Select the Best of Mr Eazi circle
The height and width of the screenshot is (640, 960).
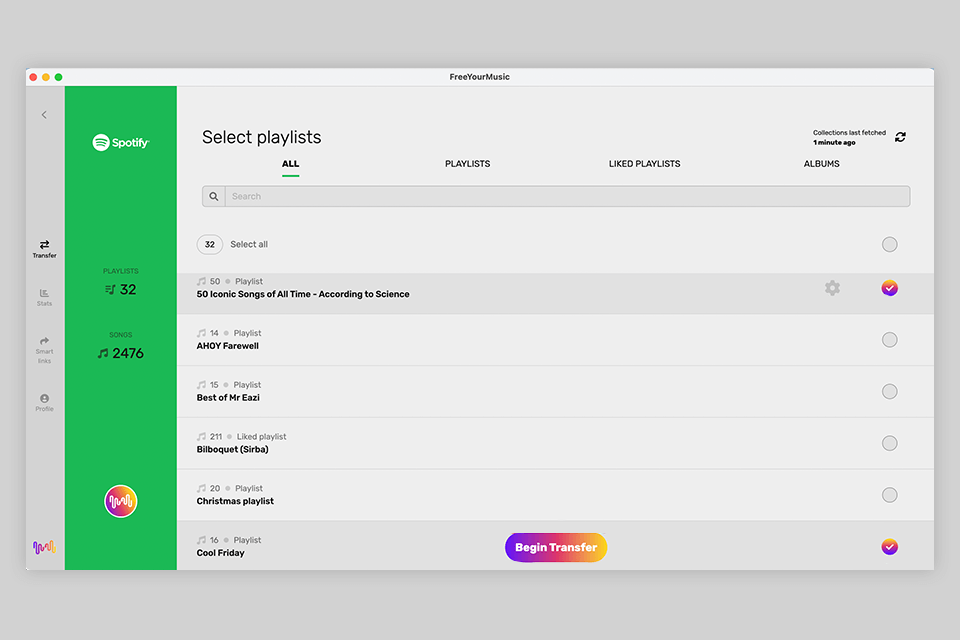890,391
